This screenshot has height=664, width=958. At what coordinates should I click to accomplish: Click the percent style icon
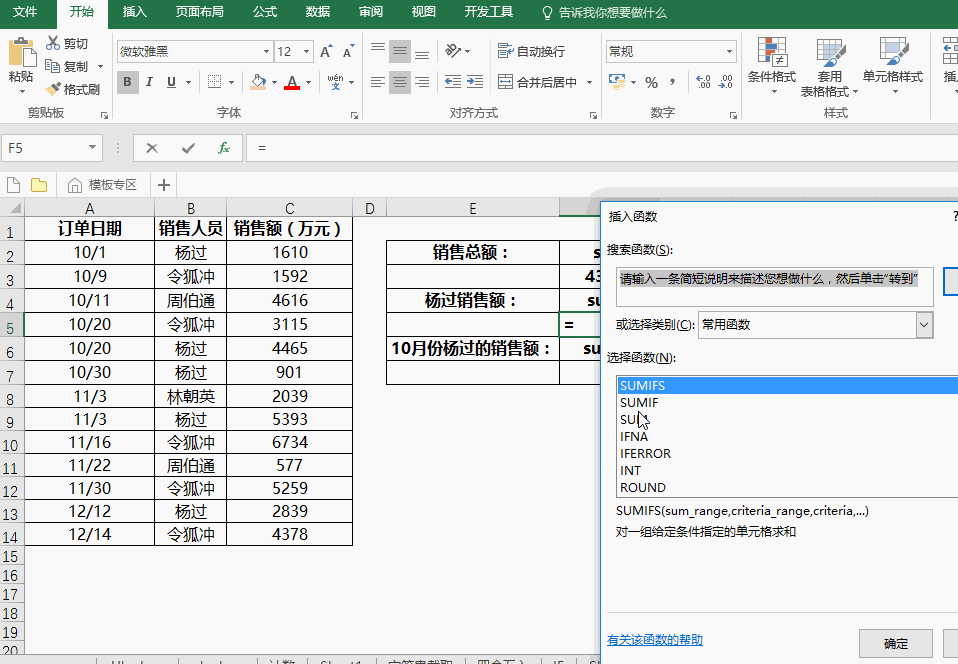tap(652, 82)
